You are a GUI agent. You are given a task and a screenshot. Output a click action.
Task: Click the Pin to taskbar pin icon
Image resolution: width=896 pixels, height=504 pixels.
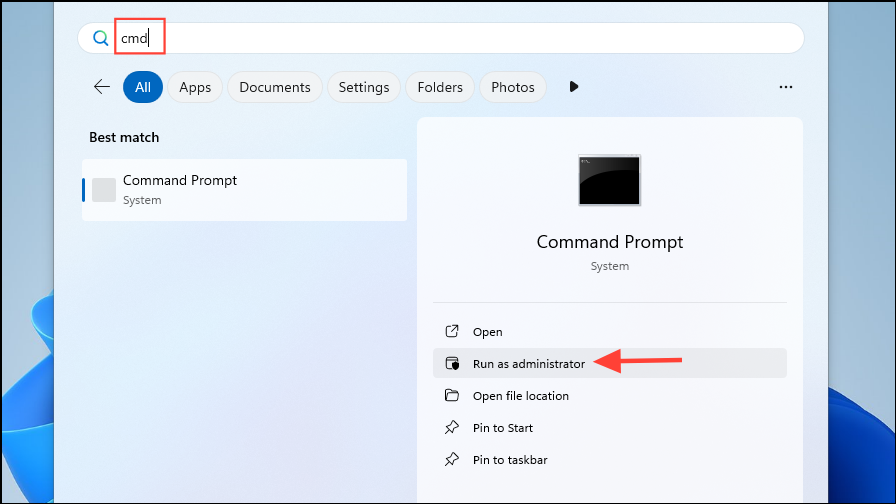click(452, 459)
